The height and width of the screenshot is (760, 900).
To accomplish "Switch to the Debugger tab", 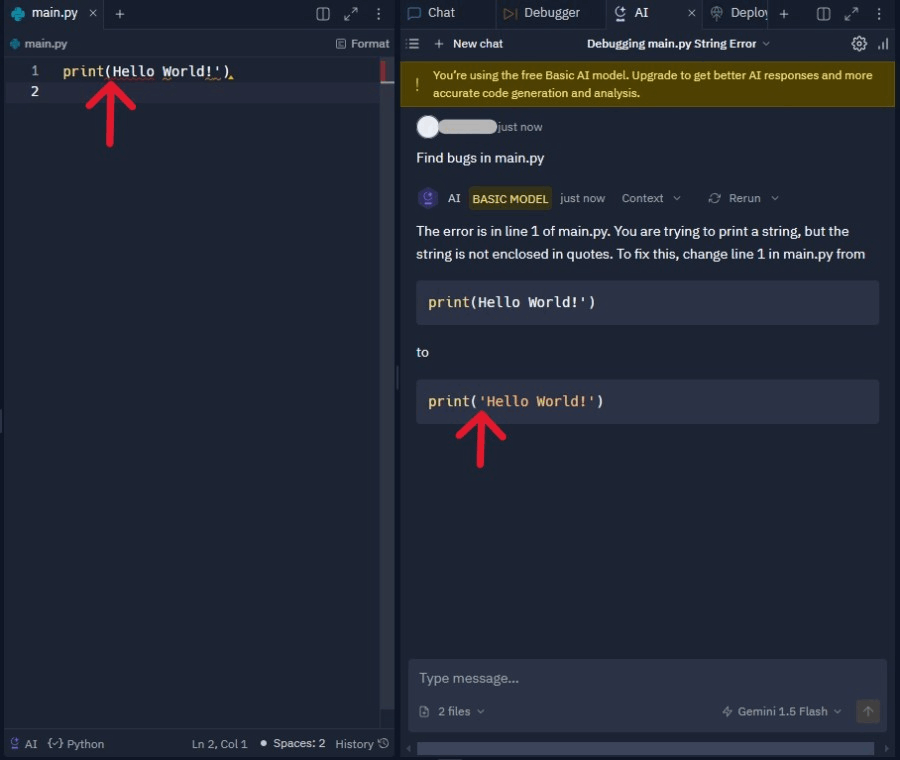I will [542, 13].
